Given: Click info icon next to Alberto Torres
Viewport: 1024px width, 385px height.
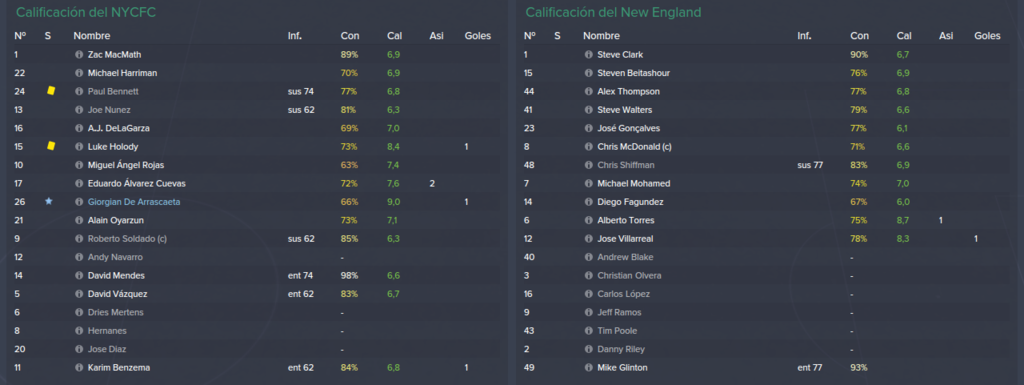Looking at the screenshot, I should pos(588,221).
